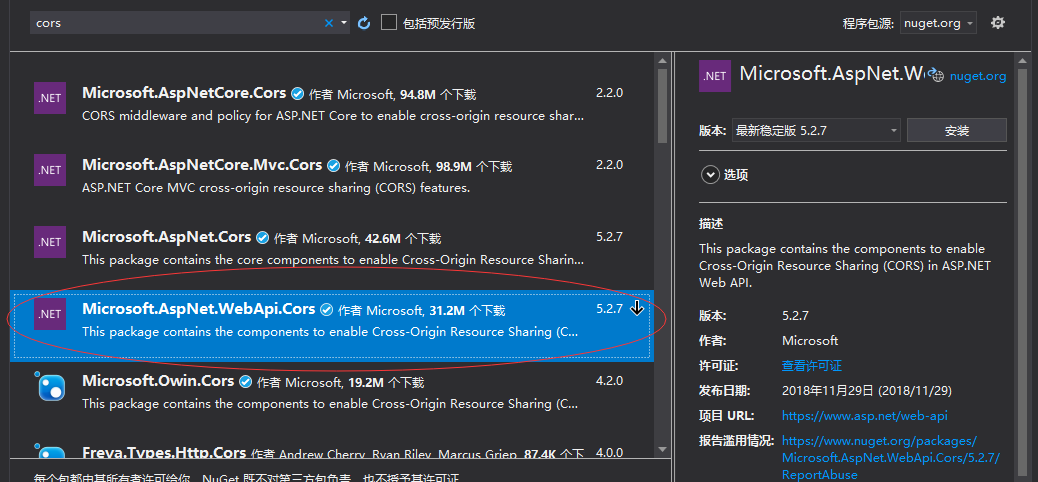Click version 5.2.7 on Microsoft.AspNet.Cors row
The height and width of the screenshot is (482, 1038).
click(x=609, y=236)
